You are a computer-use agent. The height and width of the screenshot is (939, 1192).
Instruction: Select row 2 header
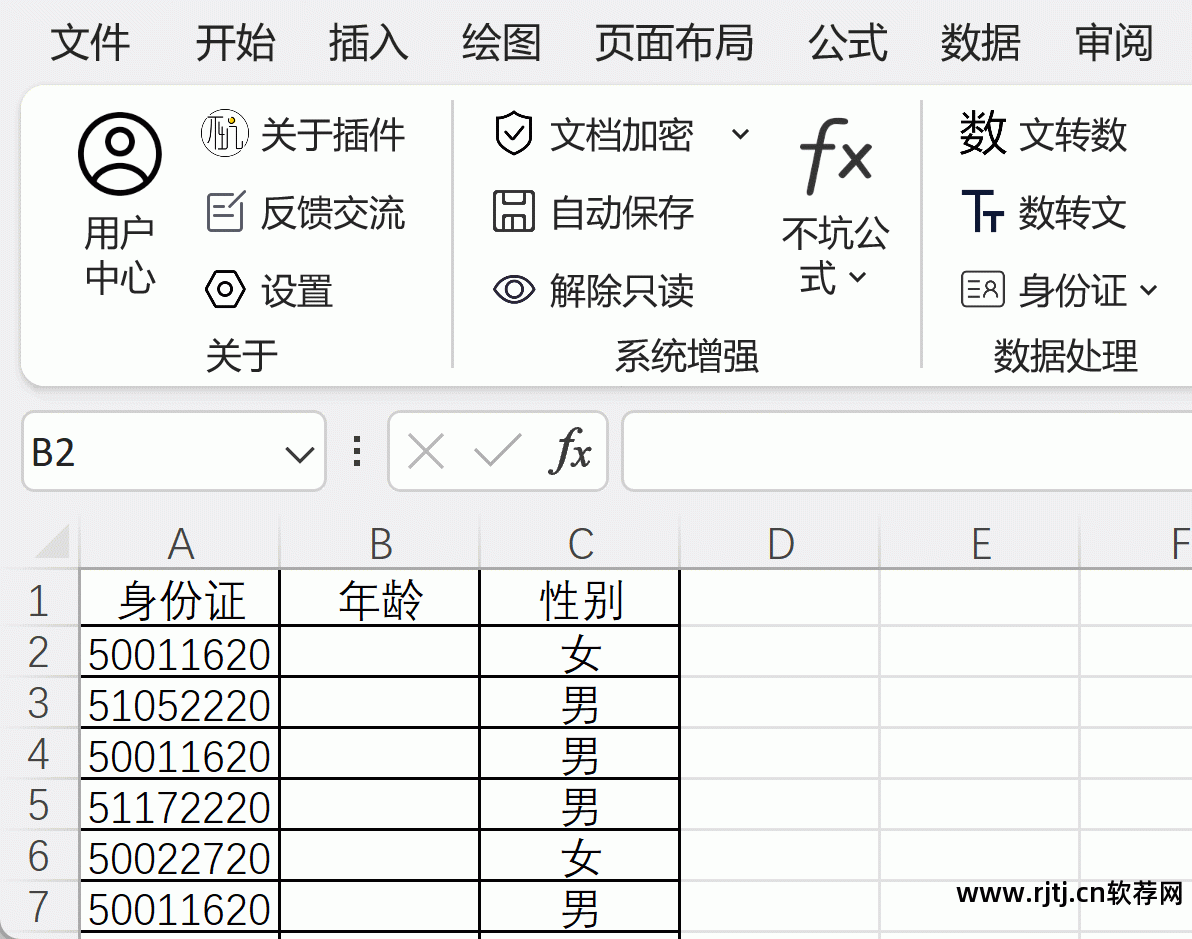39,652
